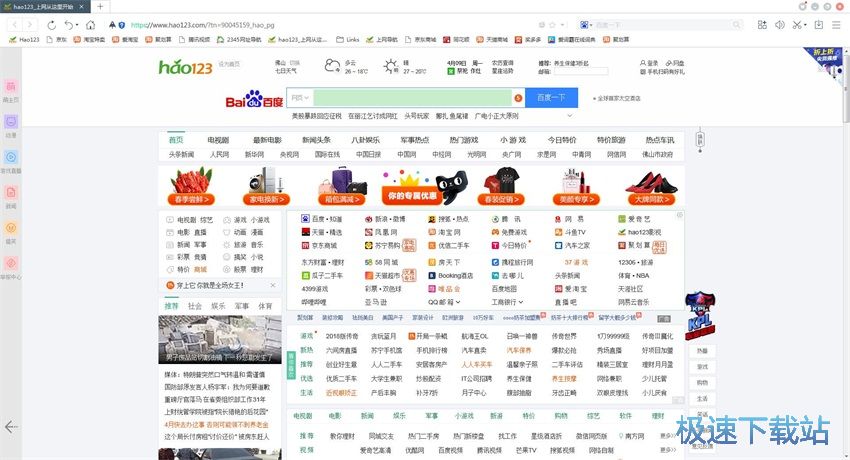Bookmark the page with the star icon

[x=552, y=25]
